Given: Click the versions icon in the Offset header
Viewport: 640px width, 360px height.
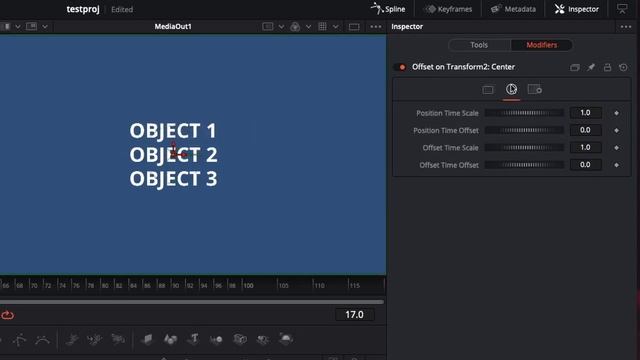Looking at the screenshot, I should click(x=575, y=67).
